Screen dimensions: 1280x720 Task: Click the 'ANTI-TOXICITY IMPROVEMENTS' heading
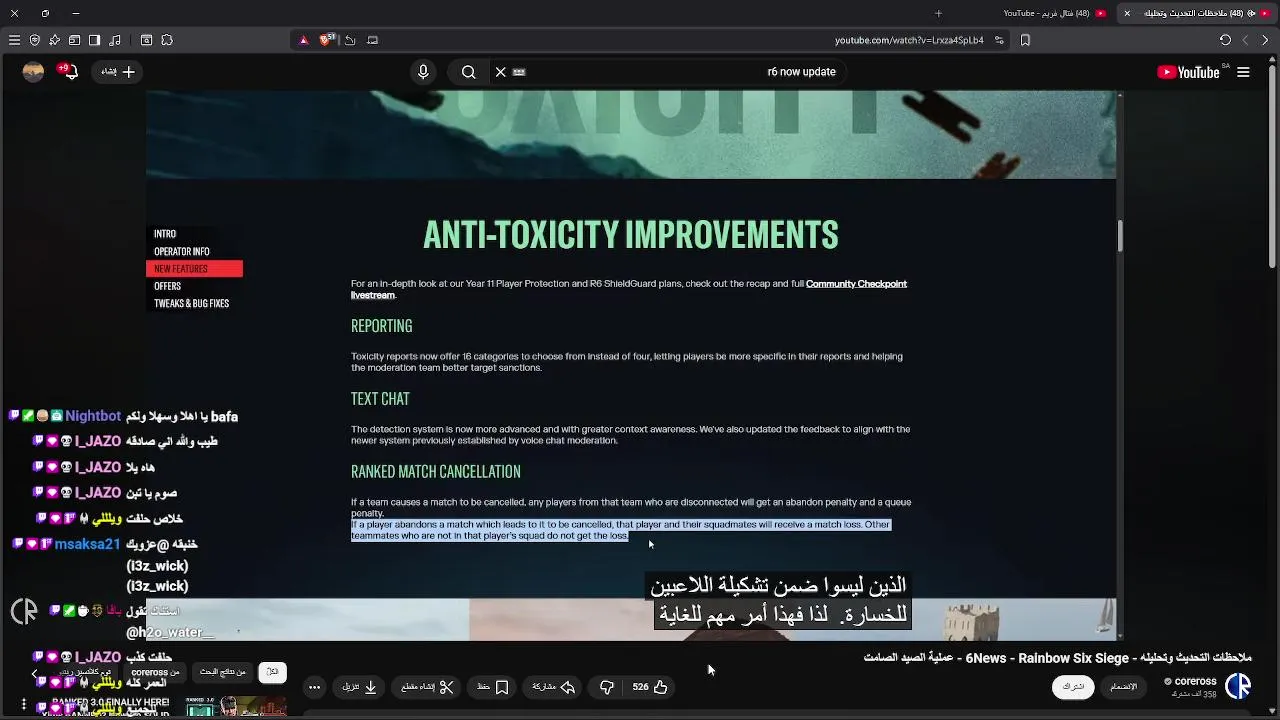pos(631,235)
